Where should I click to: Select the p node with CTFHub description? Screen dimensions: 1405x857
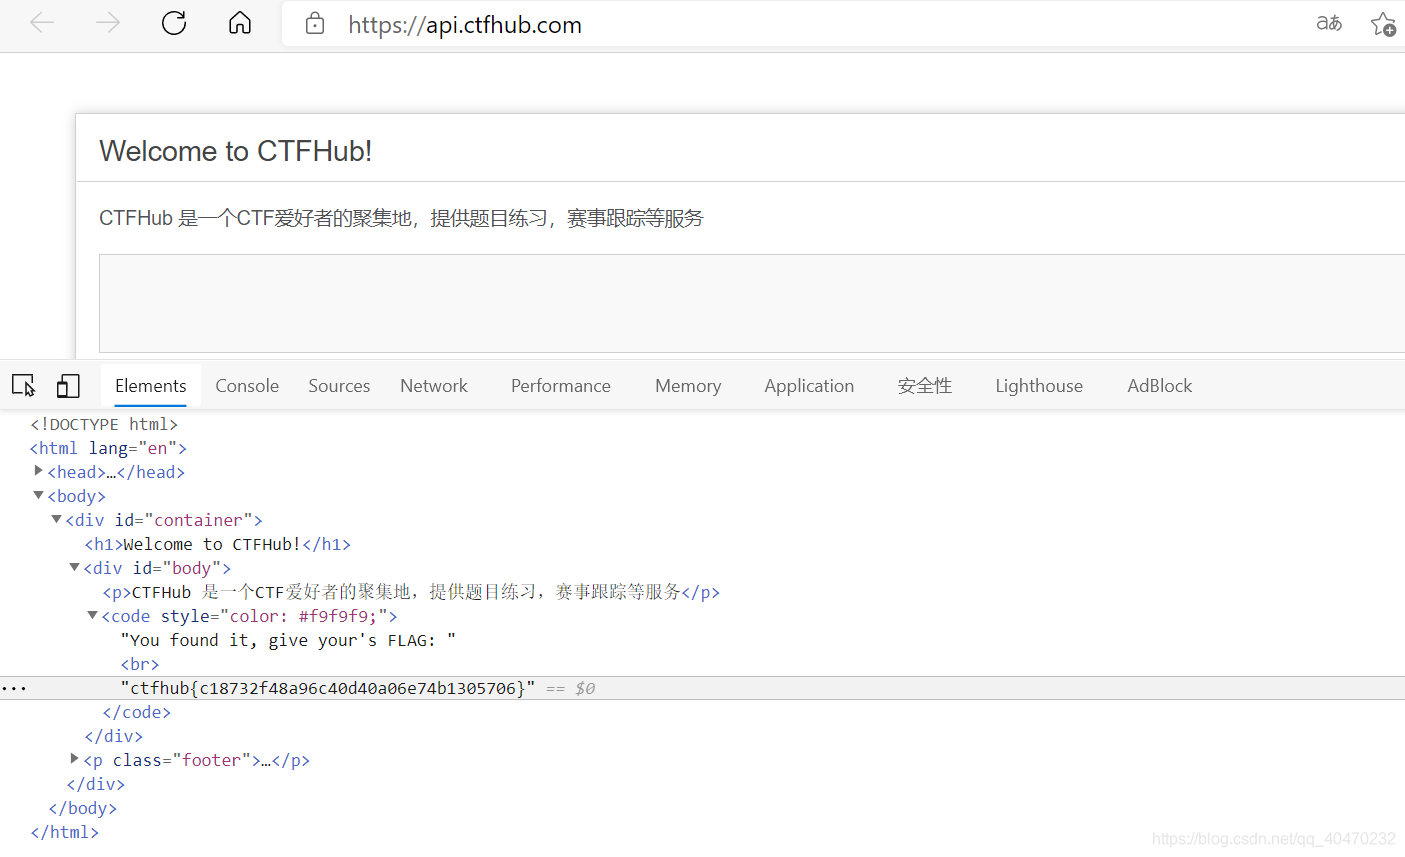(x=411, y=592)
